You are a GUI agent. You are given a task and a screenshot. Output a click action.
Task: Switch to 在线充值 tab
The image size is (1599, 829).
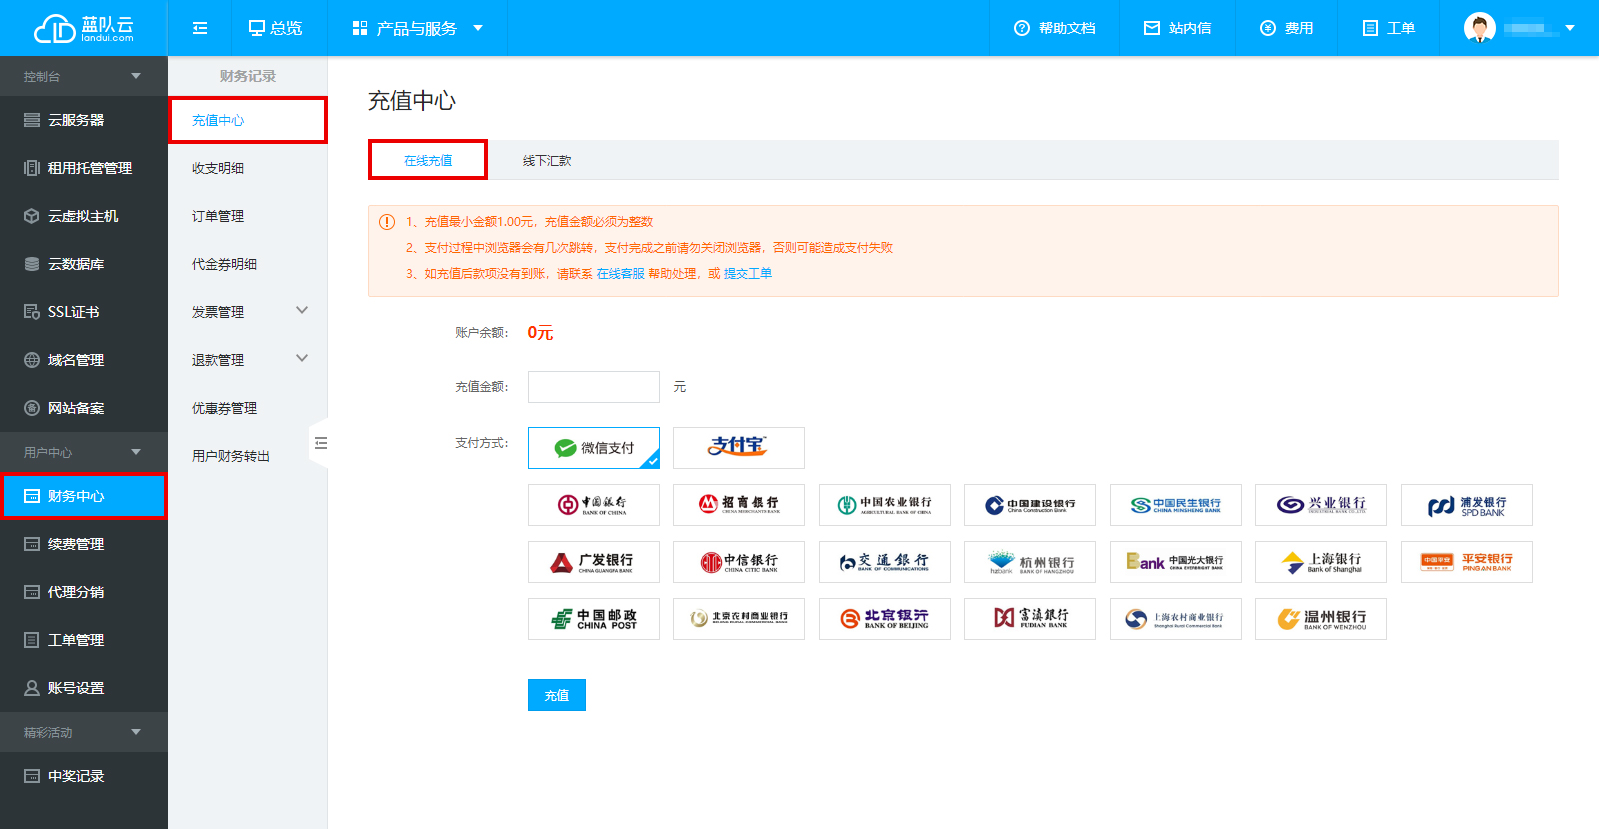point(428,160)
